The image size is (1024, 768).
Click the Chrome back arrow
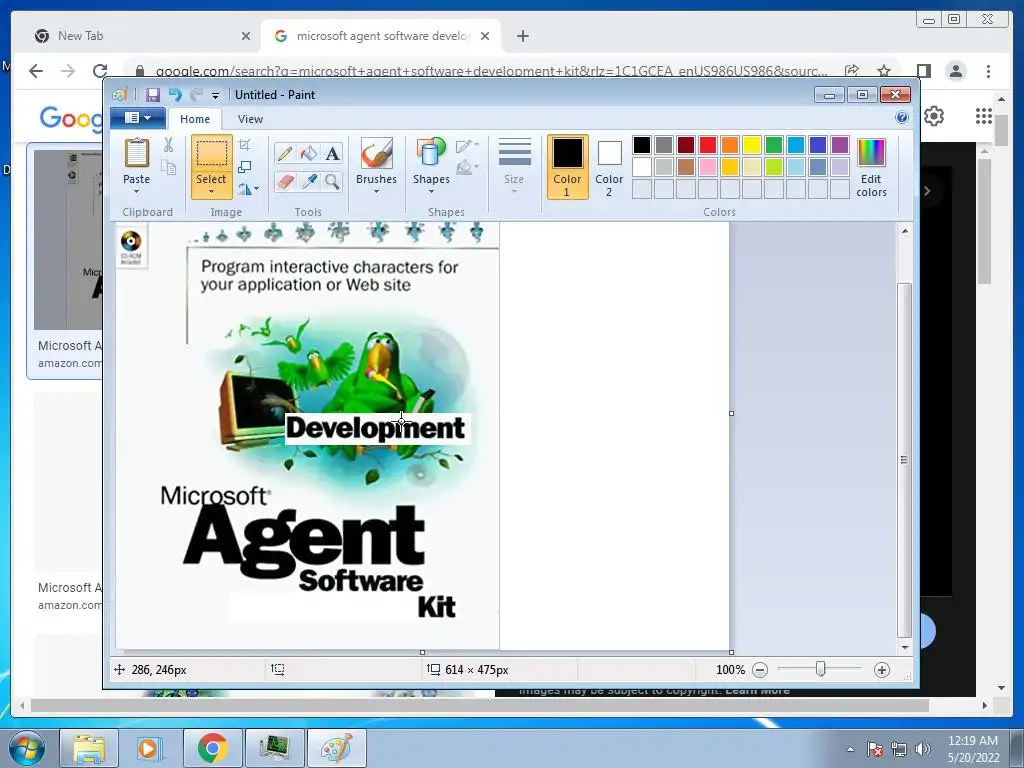point(36,71)
